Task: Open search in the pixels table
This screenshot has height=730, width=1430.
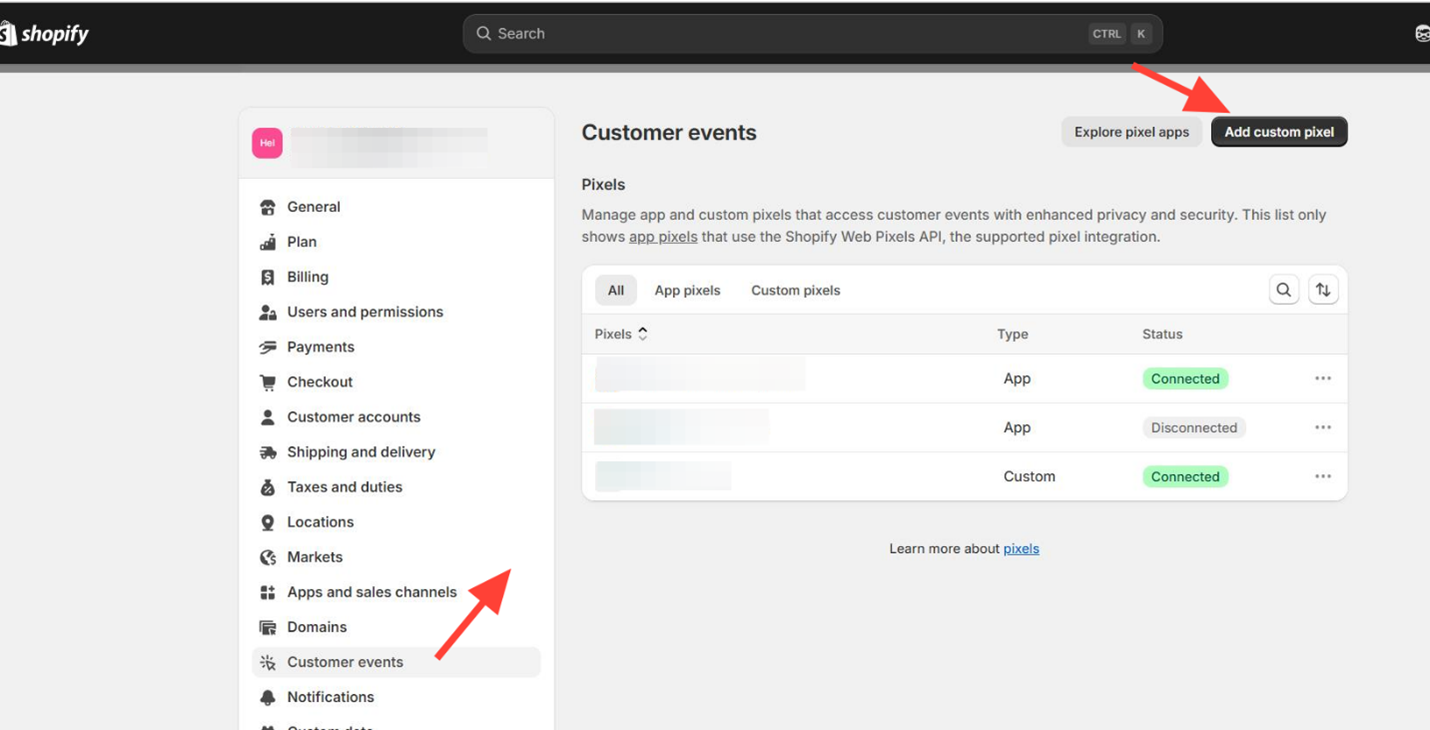Action: click(x=1284, y=290)
